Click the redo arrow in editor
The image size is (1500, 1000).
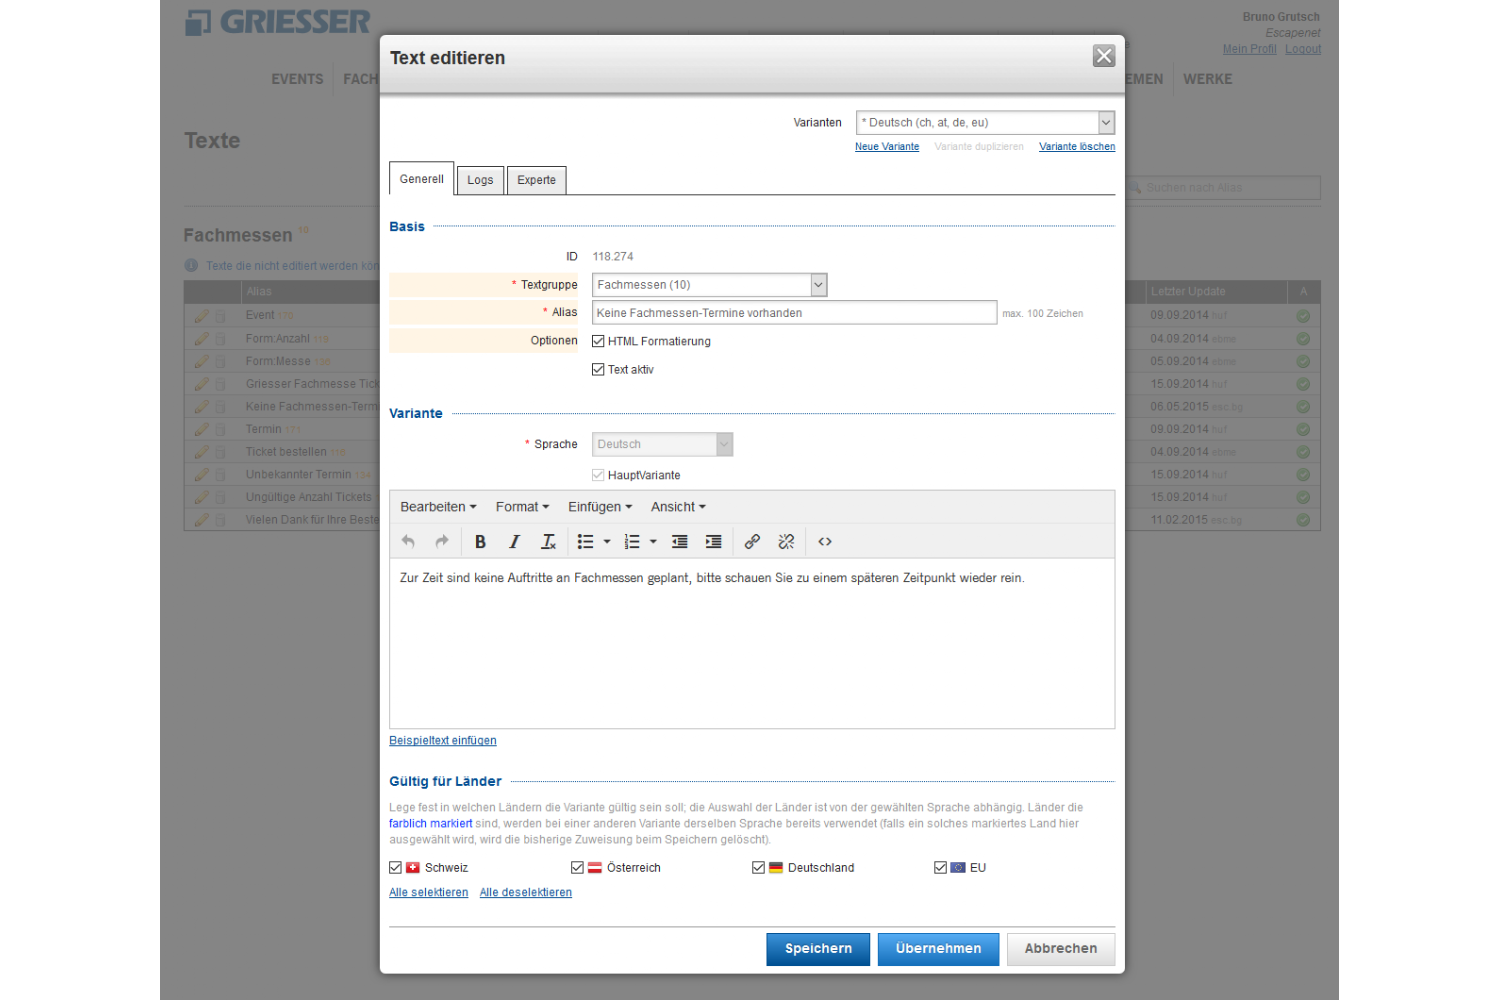tap(442, 542)
